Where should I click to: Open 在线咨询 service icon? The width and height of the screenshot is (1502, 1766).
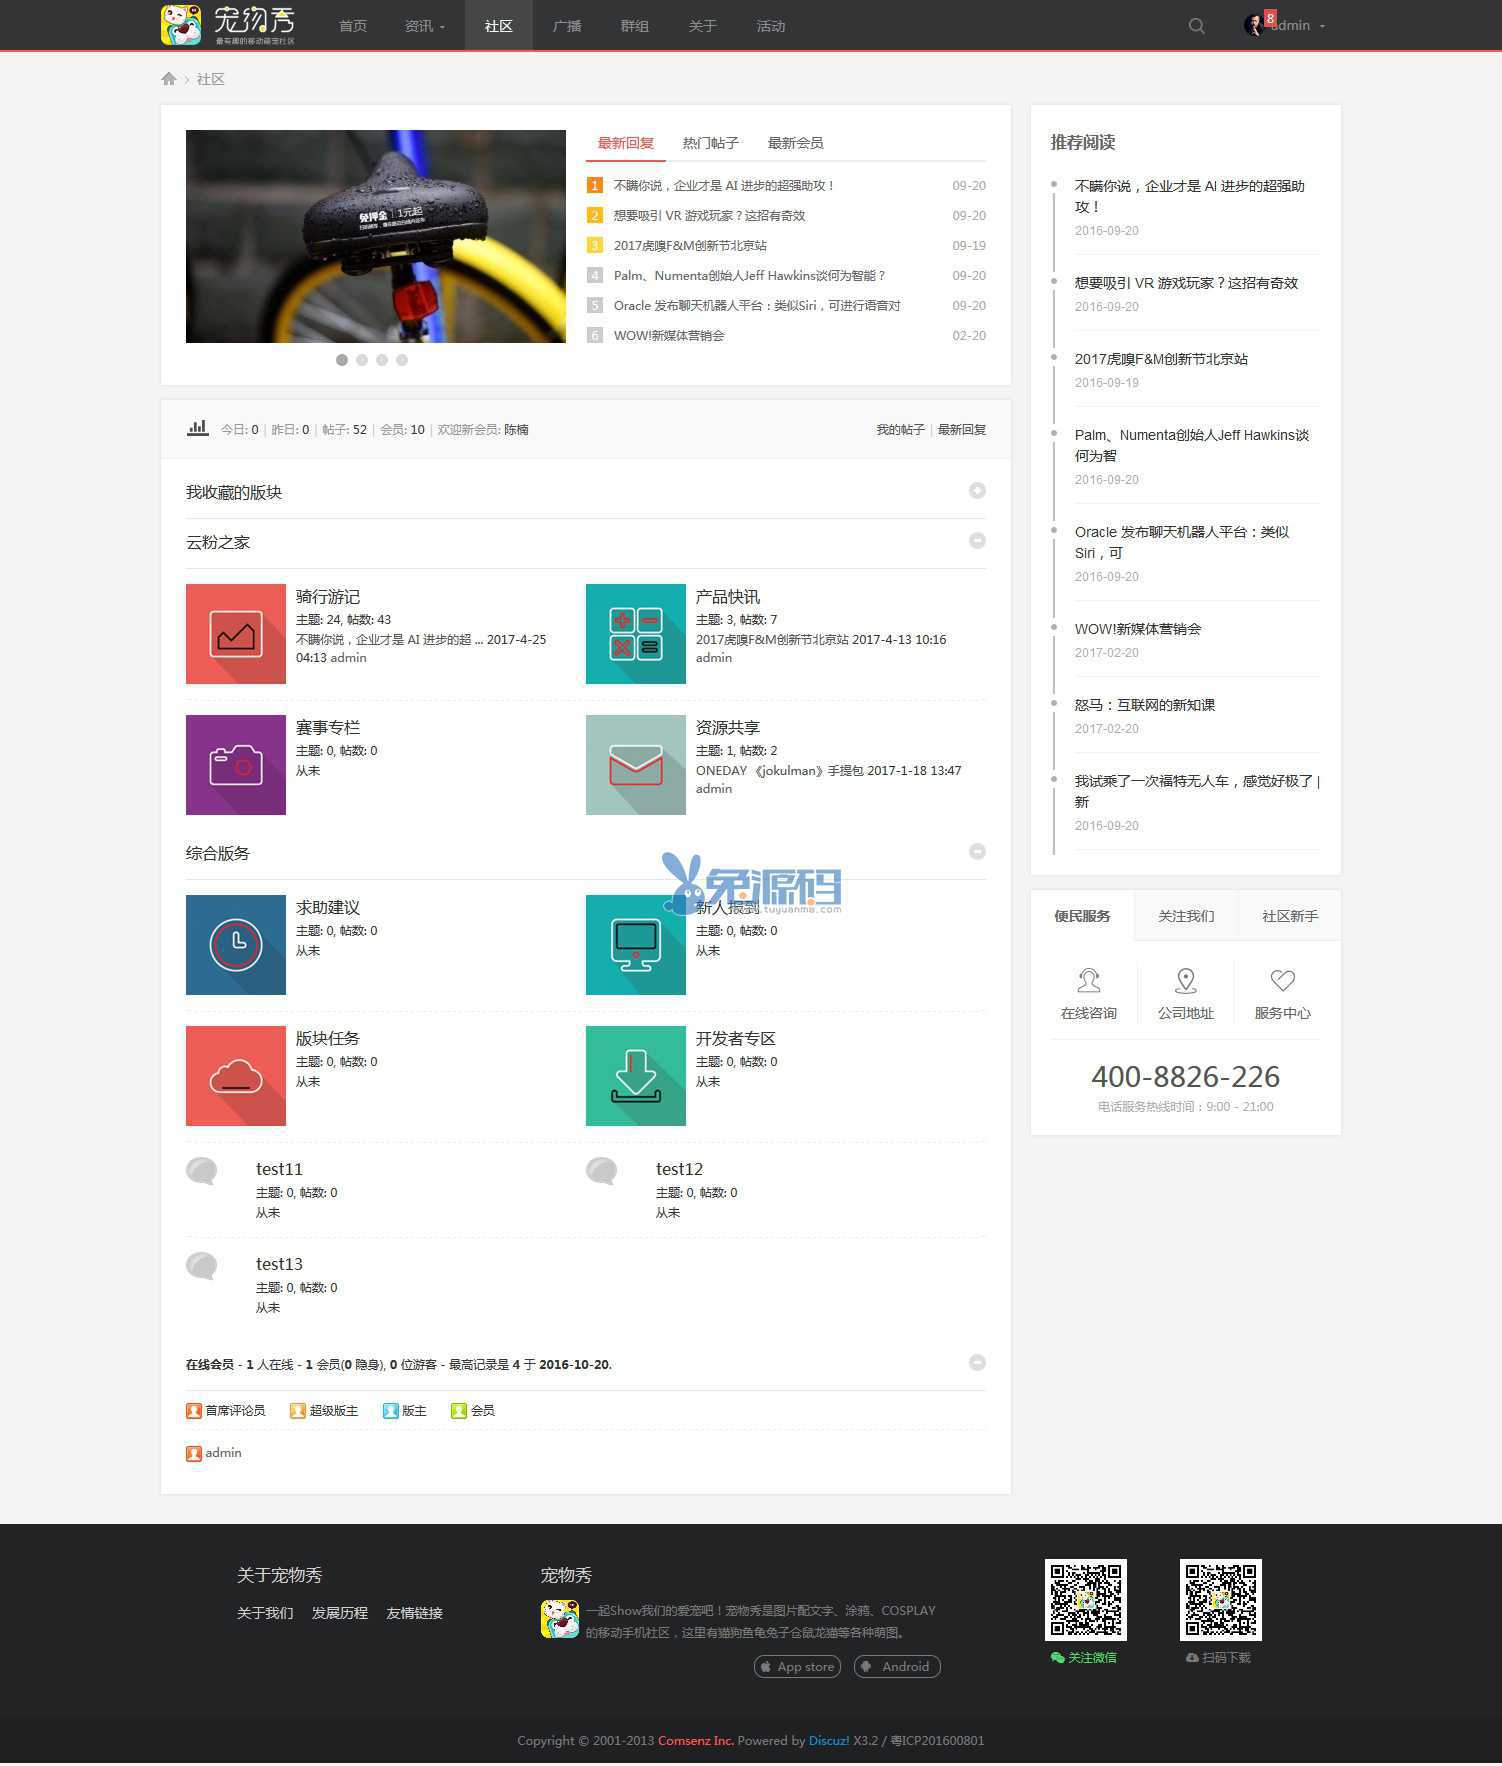[x=1089, y=980]
